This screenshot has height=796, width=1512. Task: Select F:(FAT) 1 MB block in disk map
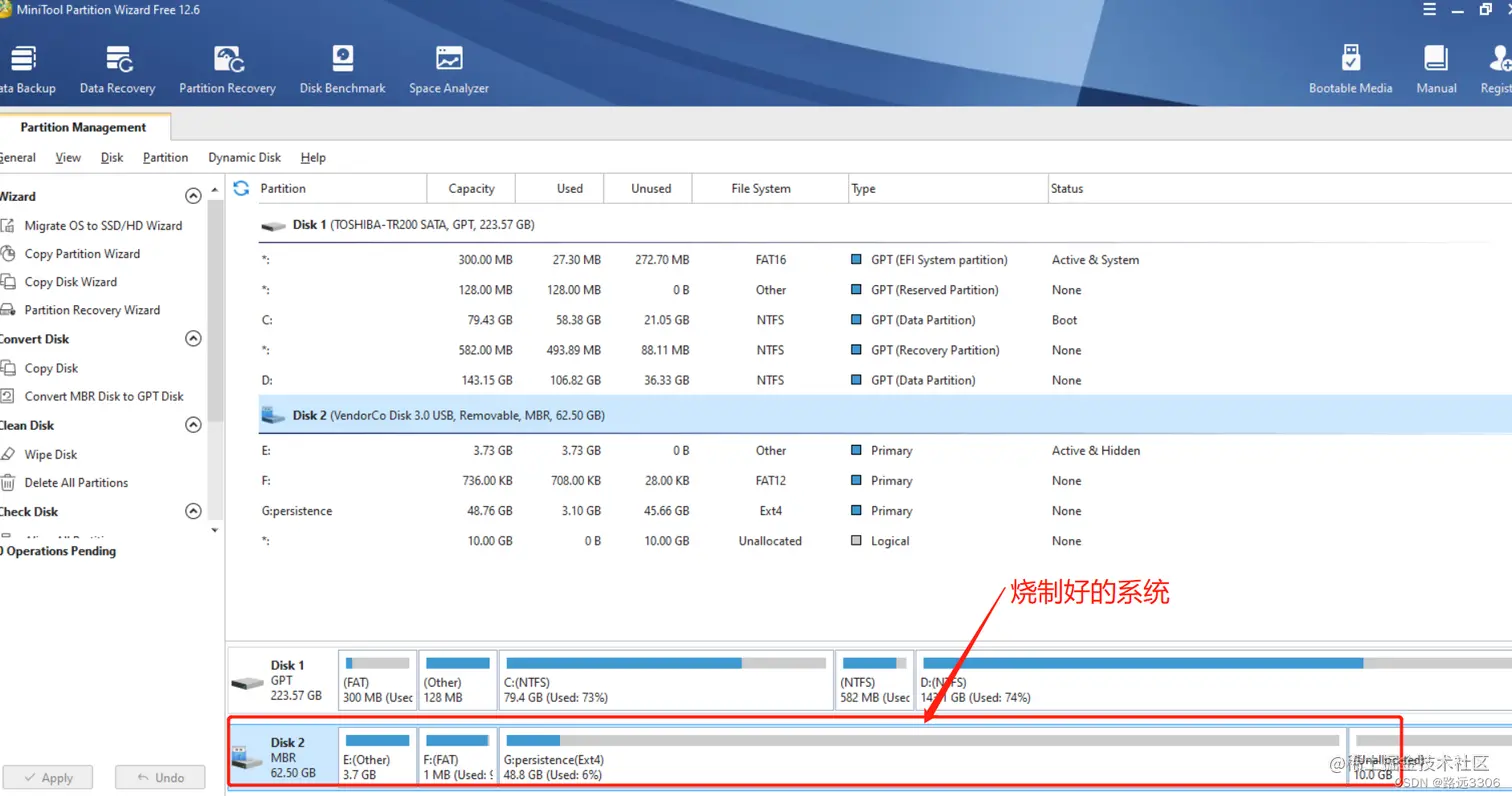pyautogui.click(x=458, y=757)
